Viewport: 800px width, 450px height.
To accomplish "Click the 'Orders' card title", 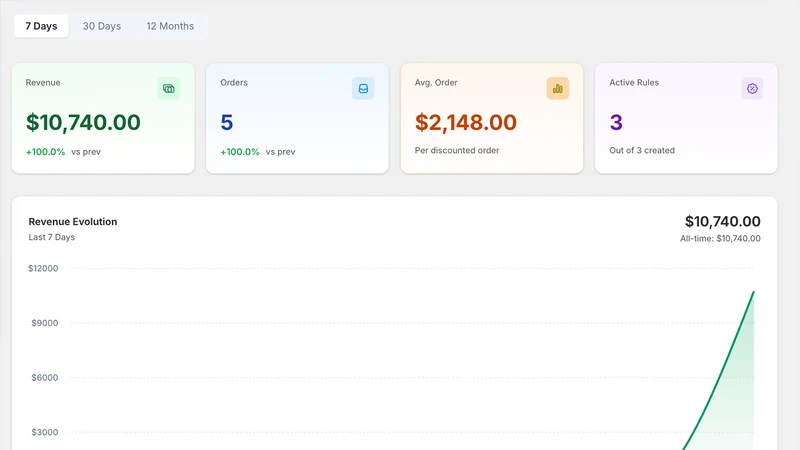I will click(234, 83).
